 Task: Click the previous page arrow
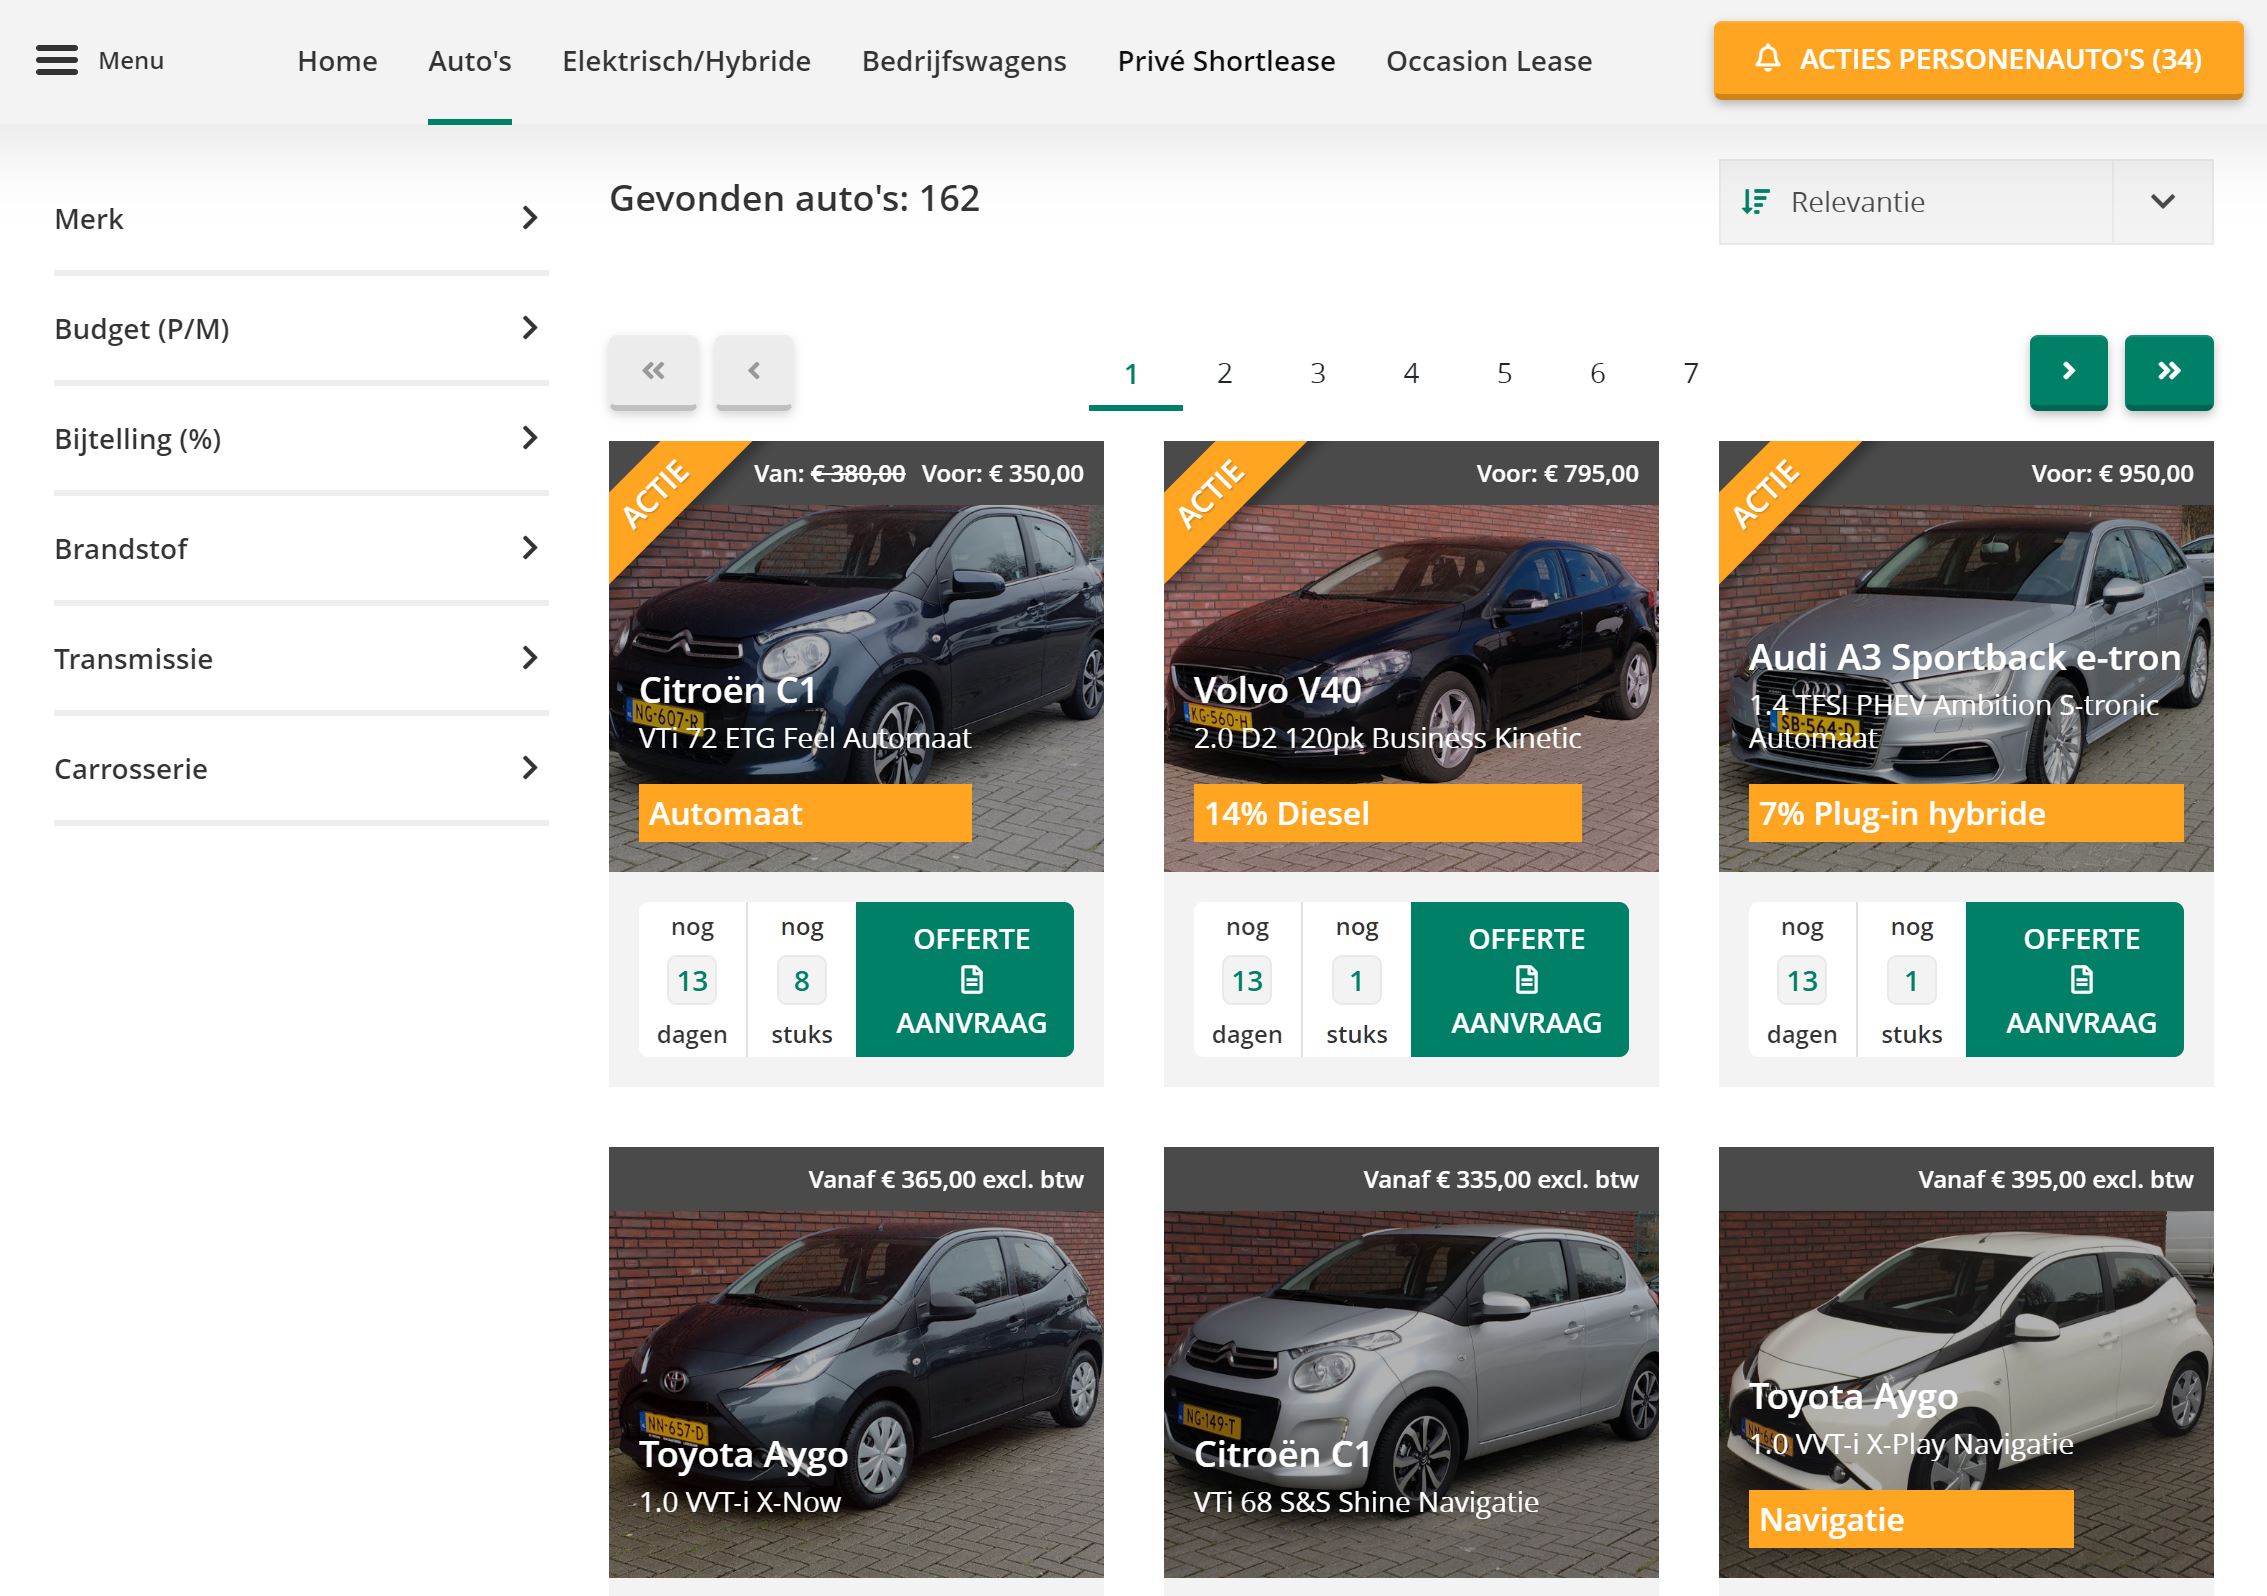(x=753, y=371)
